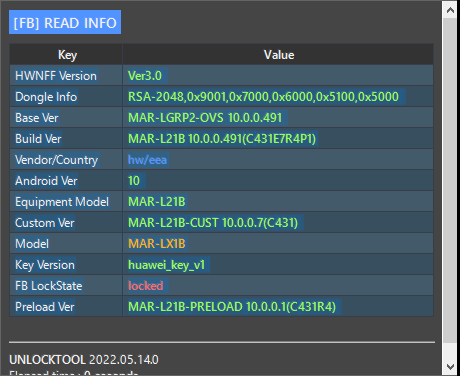Select the hw/eea value
Viewport: 460px width, 376px height.
tap(147, 160)
